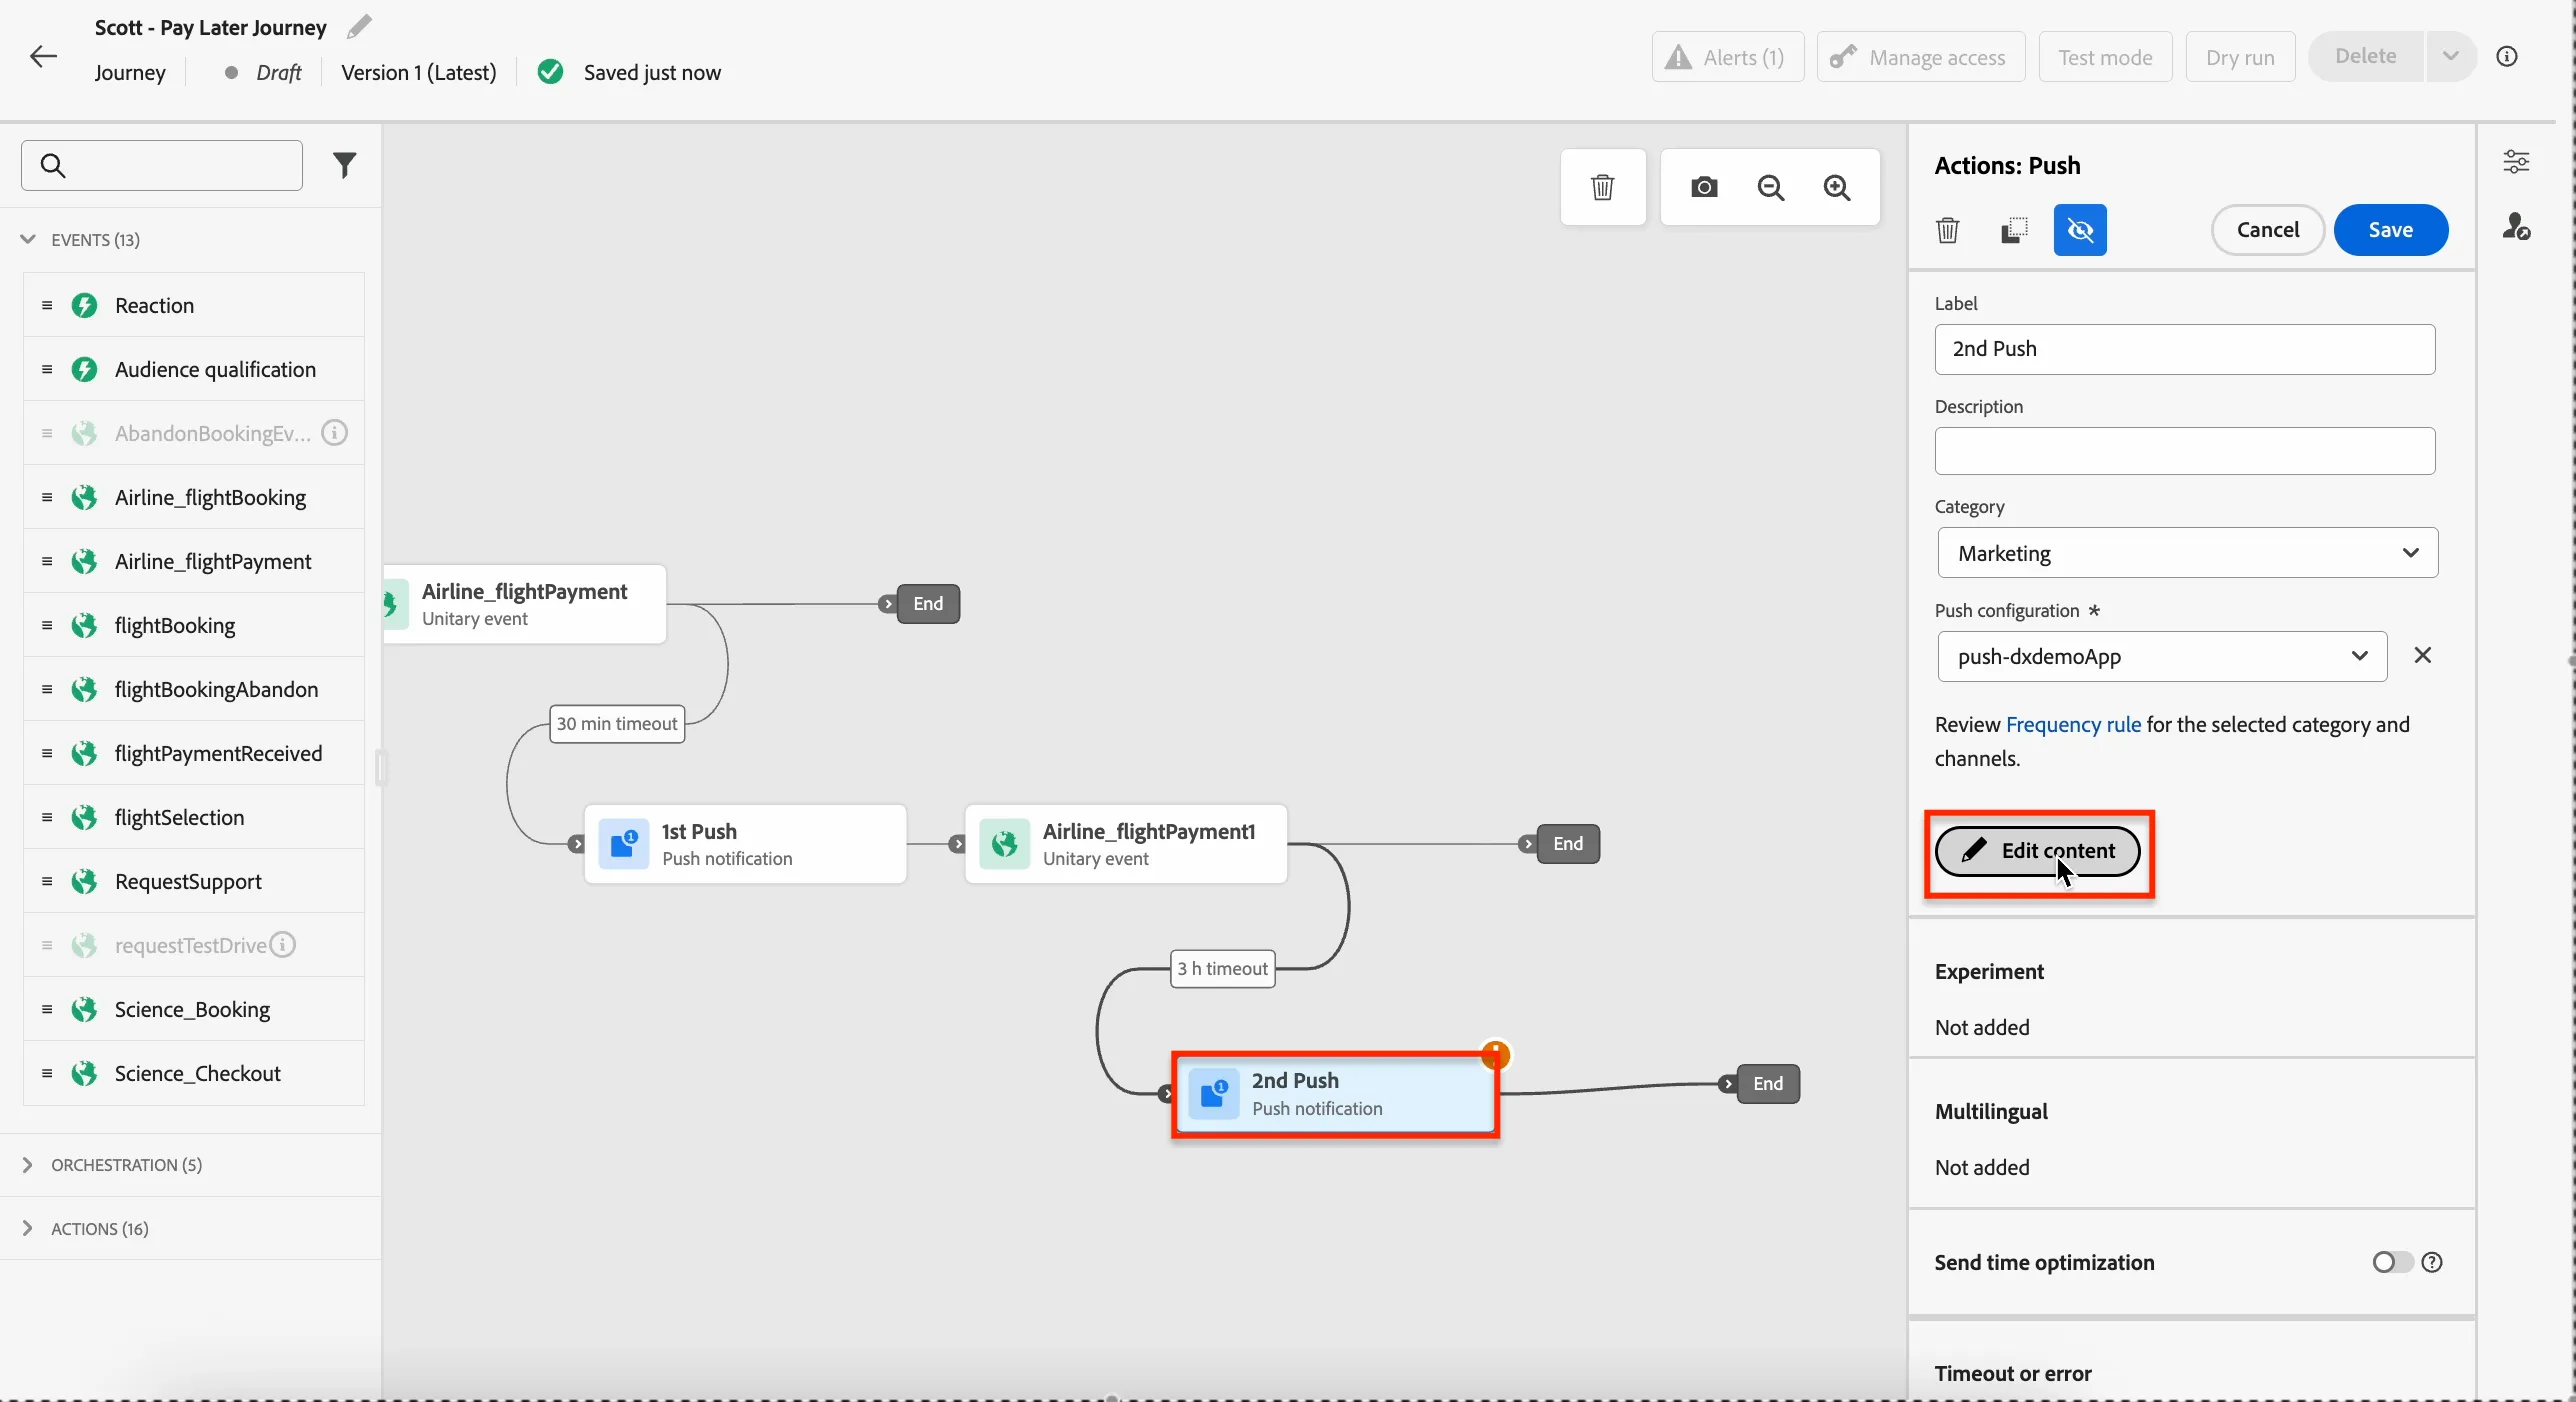Screen dimensions: 2576x1402
Task: Click the palette search field
Action: point(162,165)
